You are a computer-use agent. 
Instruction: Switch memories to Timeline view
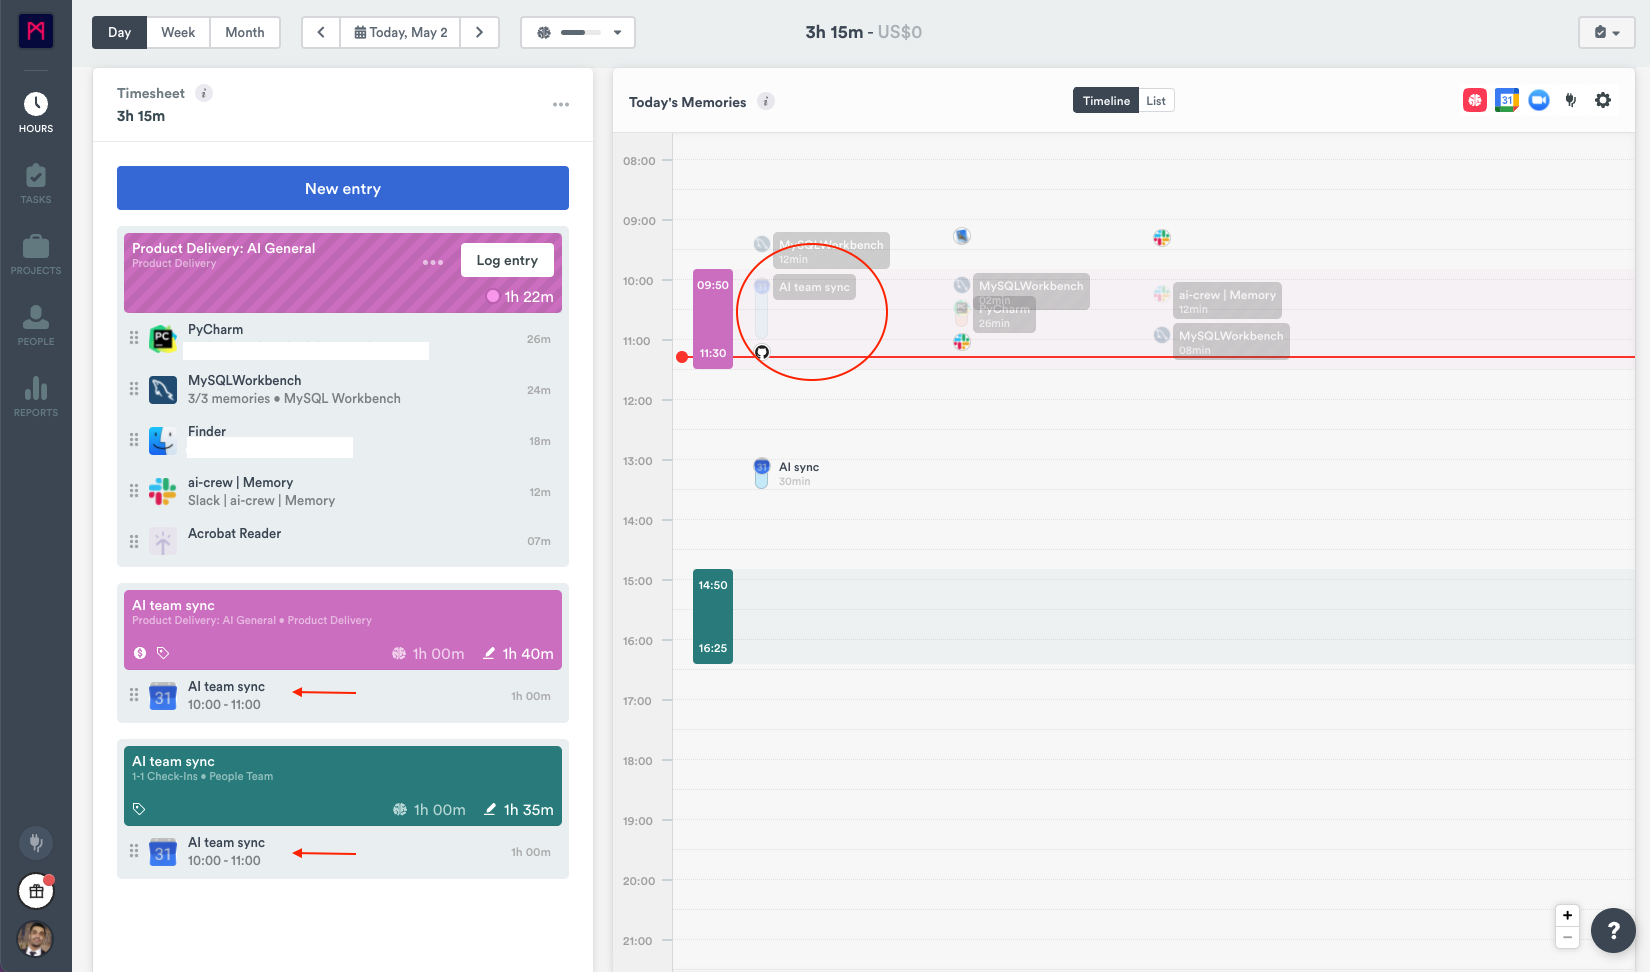click(x=1106, y=101)
